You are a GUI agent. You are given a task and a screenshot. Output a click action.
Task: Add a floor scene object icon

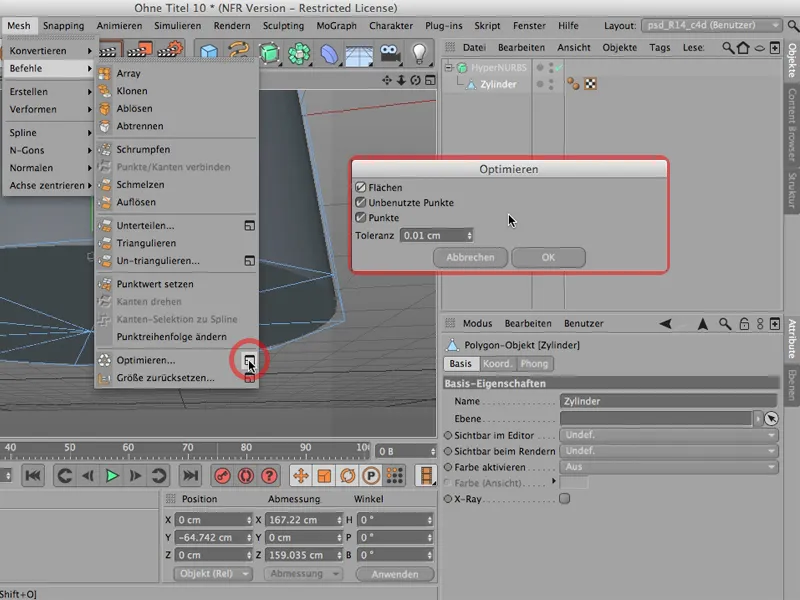359,54
